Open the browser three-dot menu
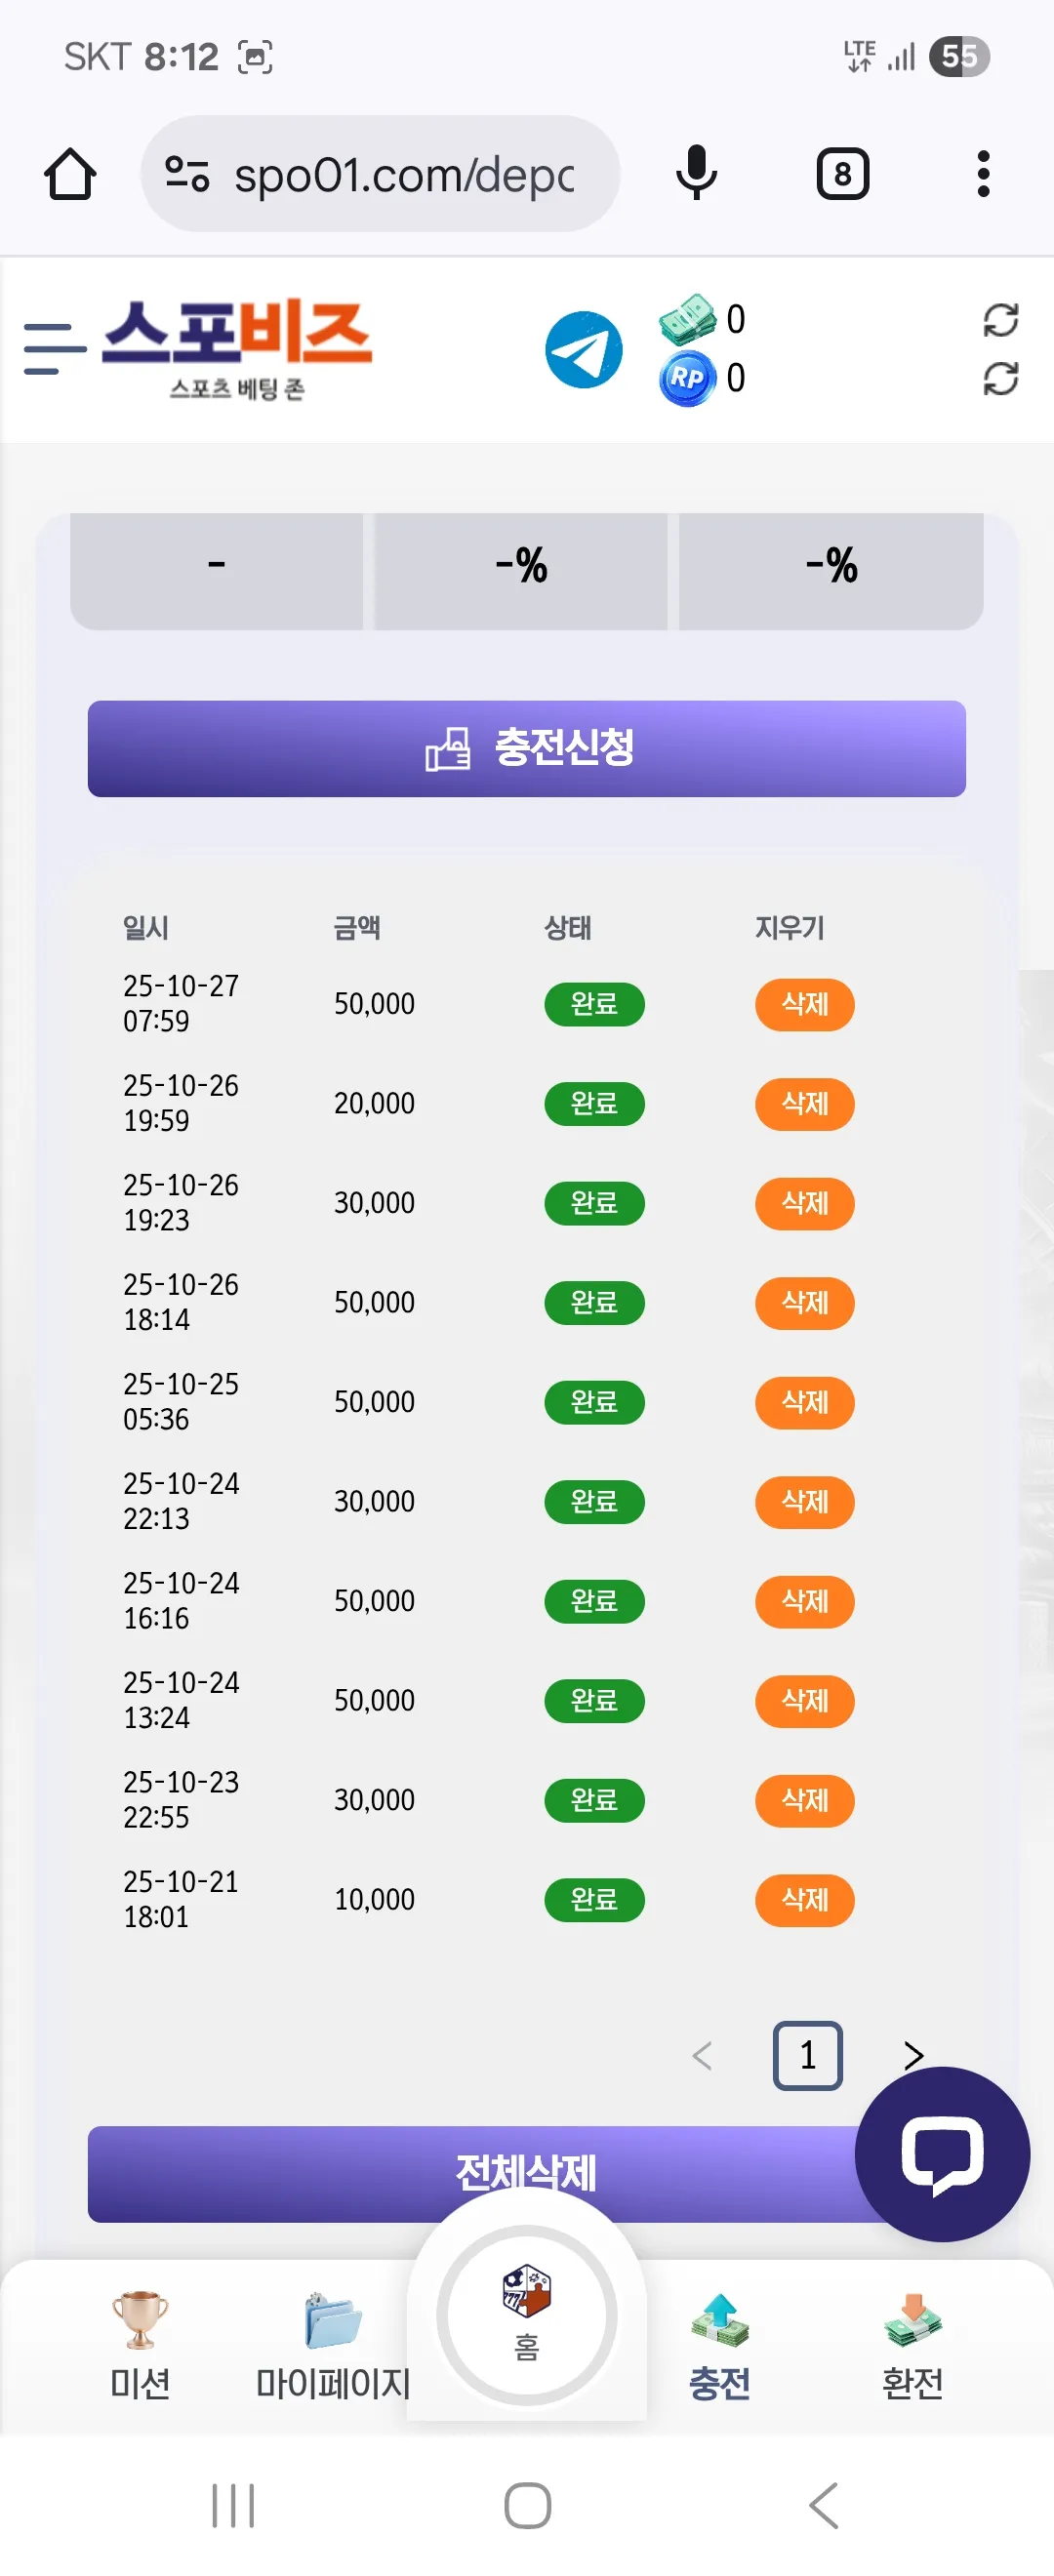1054x2576 pixels. coord(983,174)
